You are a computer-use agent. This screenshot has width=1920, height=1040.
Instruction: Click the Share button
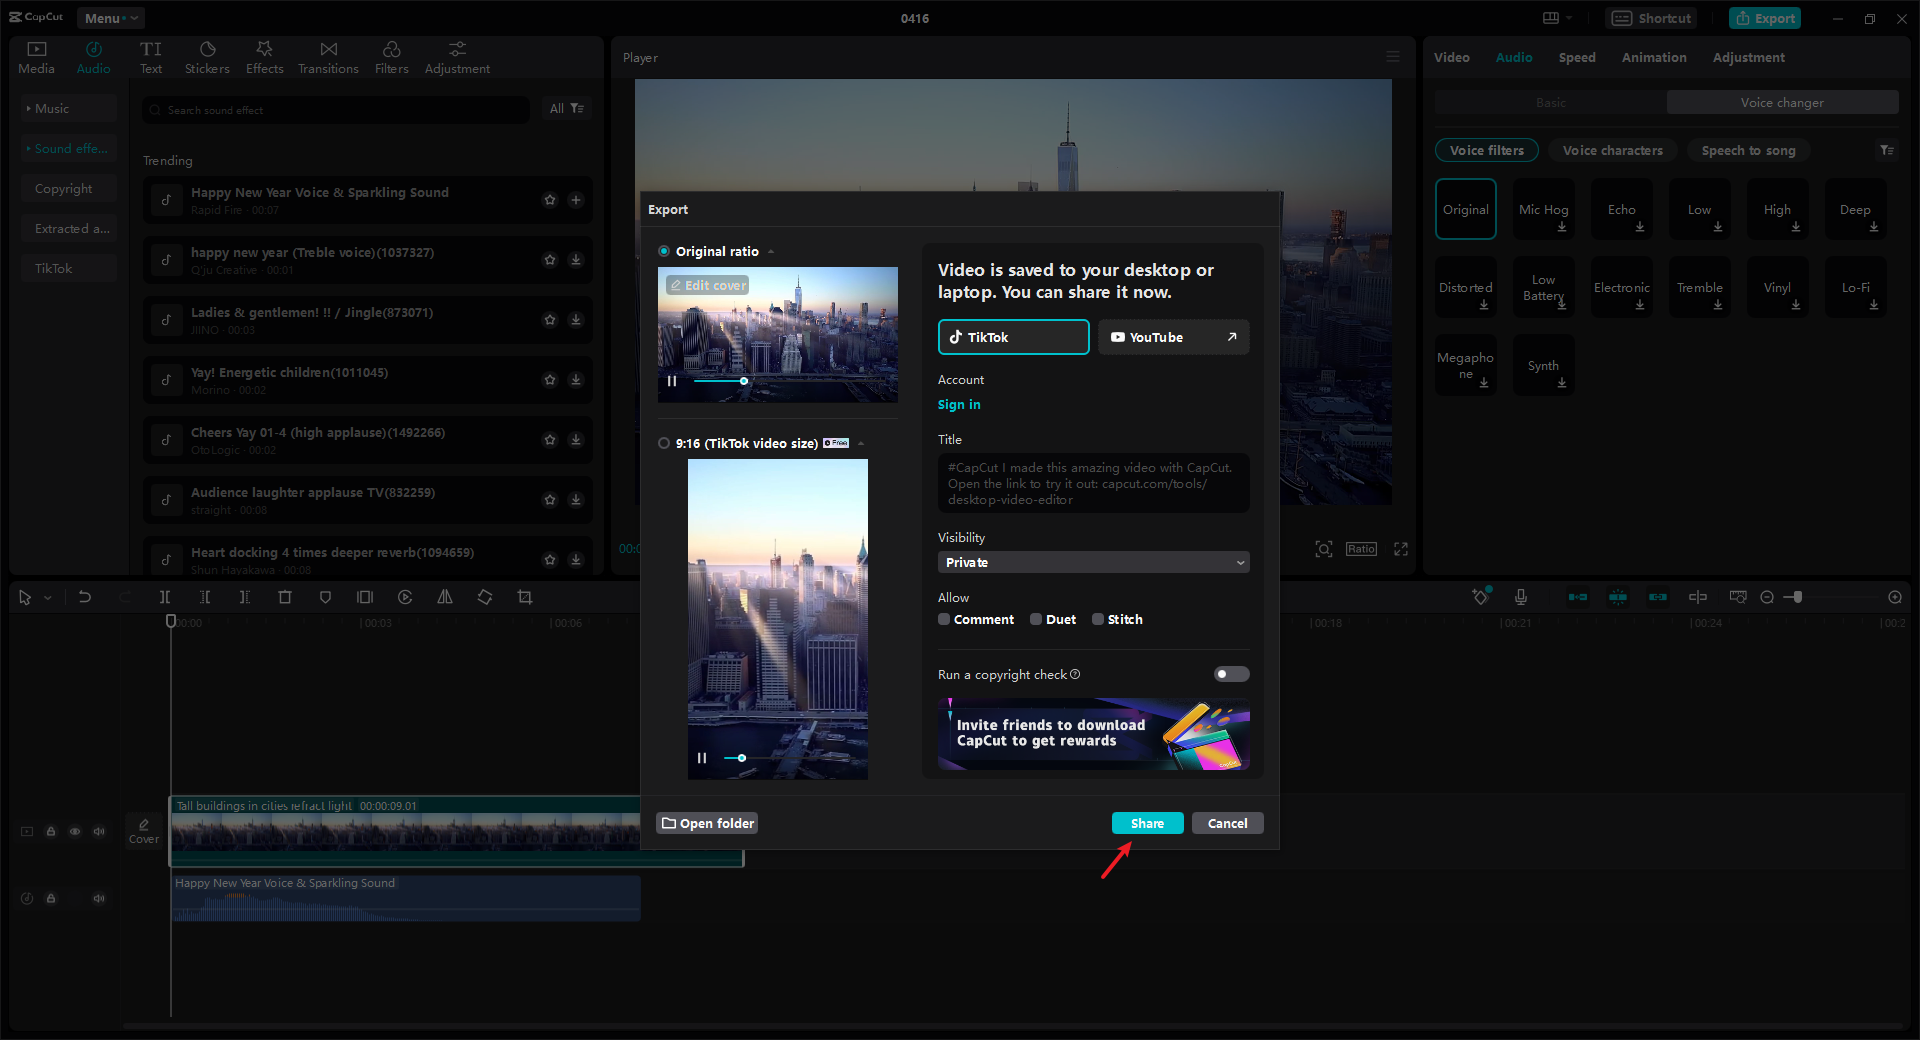tap(1147, 822)
